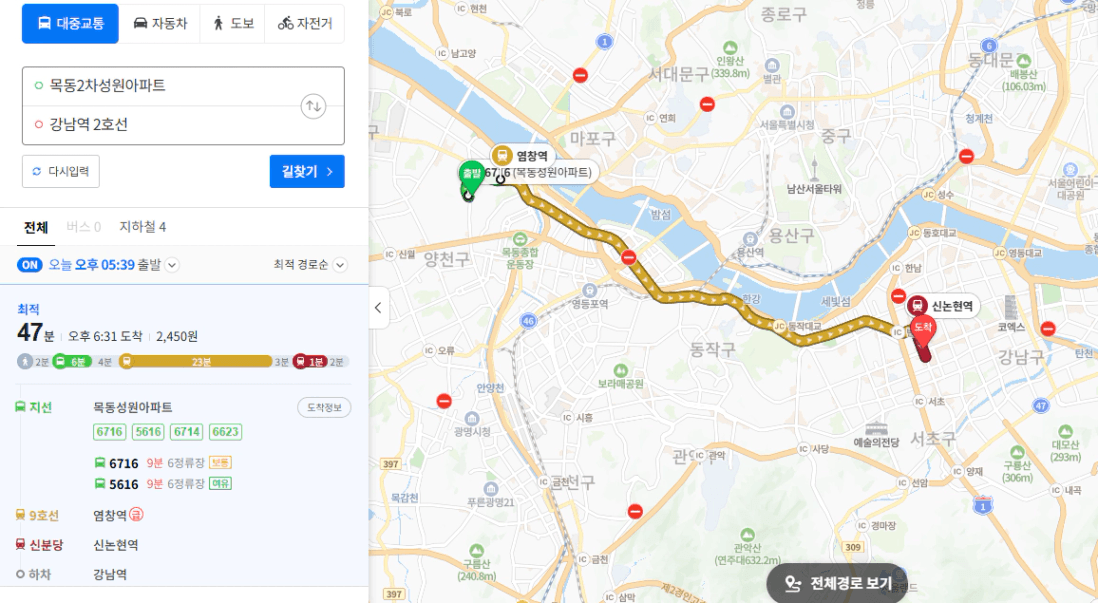Viewport: 1098px width, 603px height.
Task: Click the green 출발 start marker on map
Action: (x=471, y=176)
